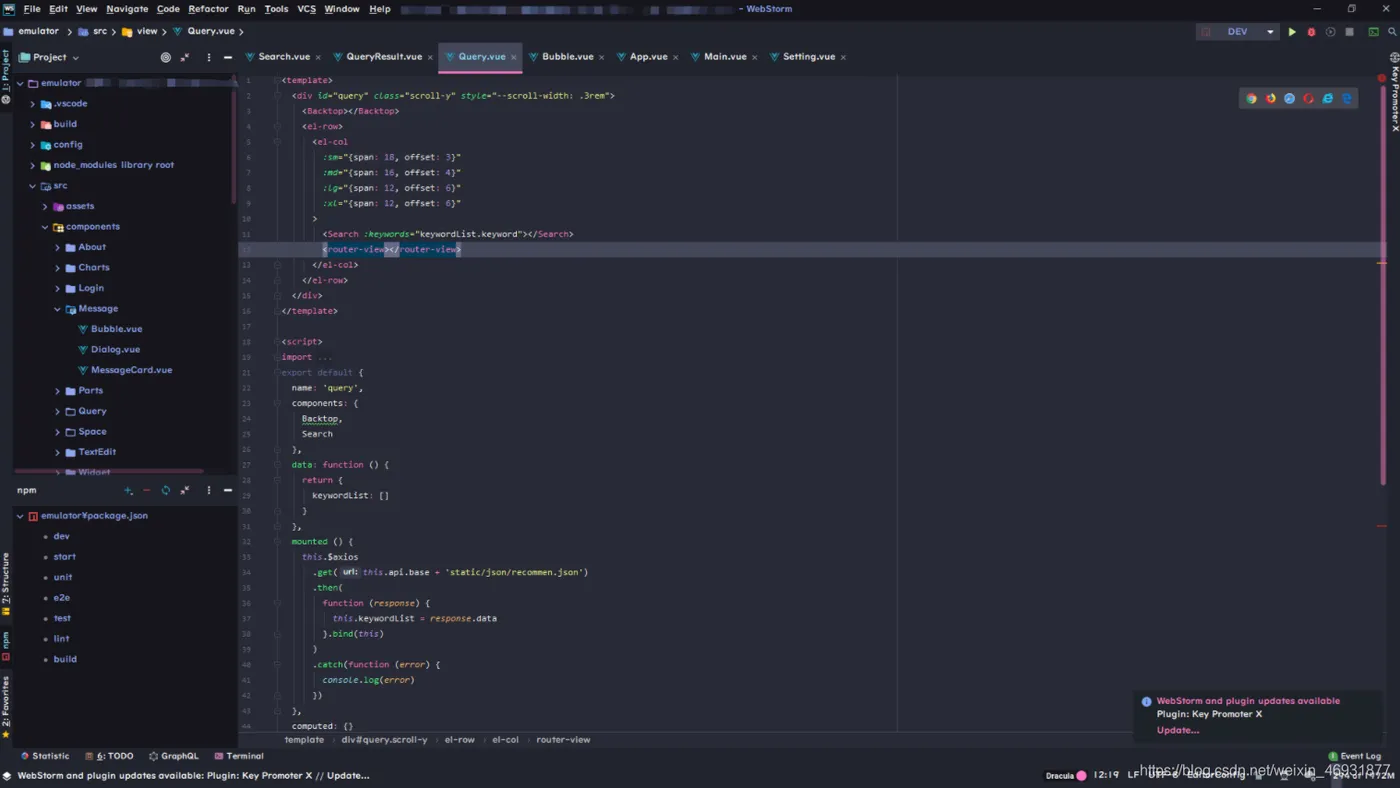Collapse the src folder
This screenshot has height=788, width=1400.
(33, 186)
